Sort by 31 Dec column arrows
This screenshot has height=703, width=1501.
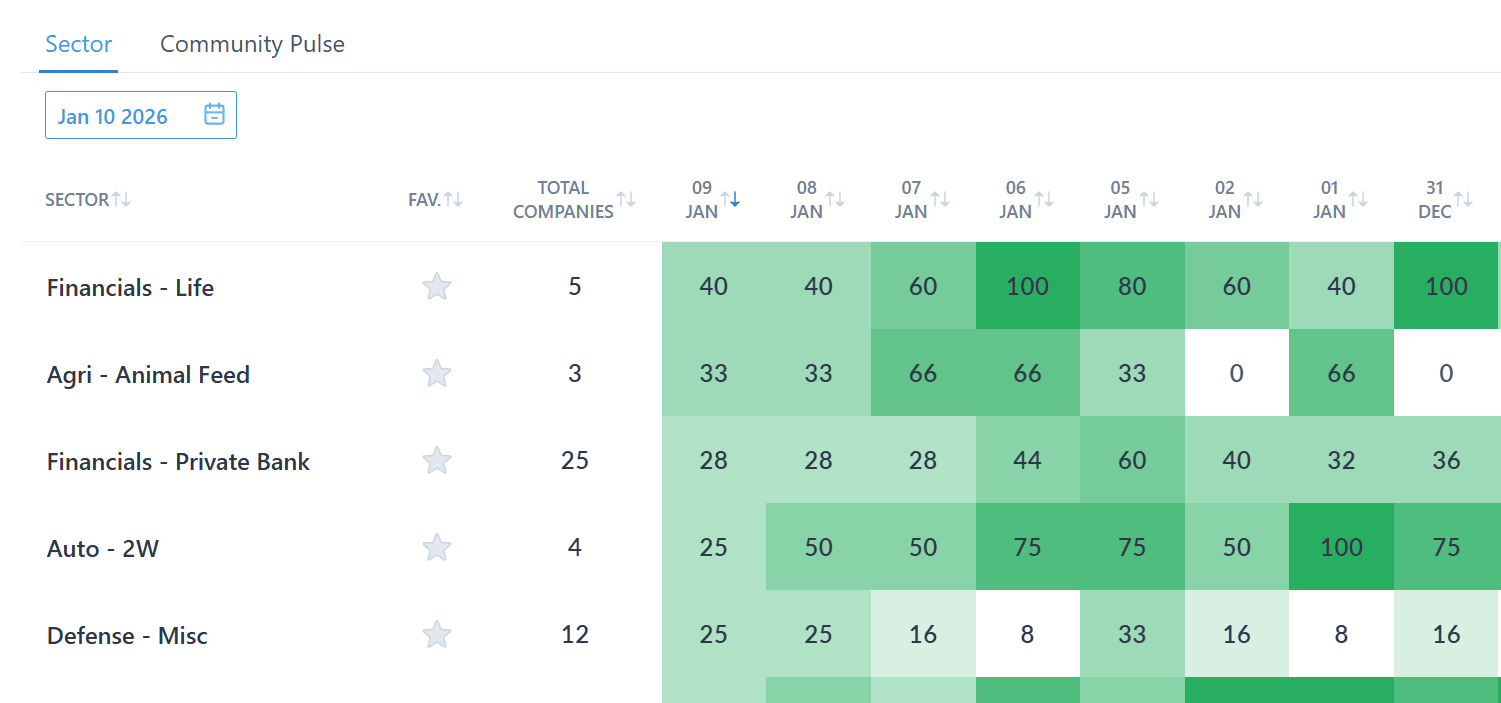pos(1463,199)
